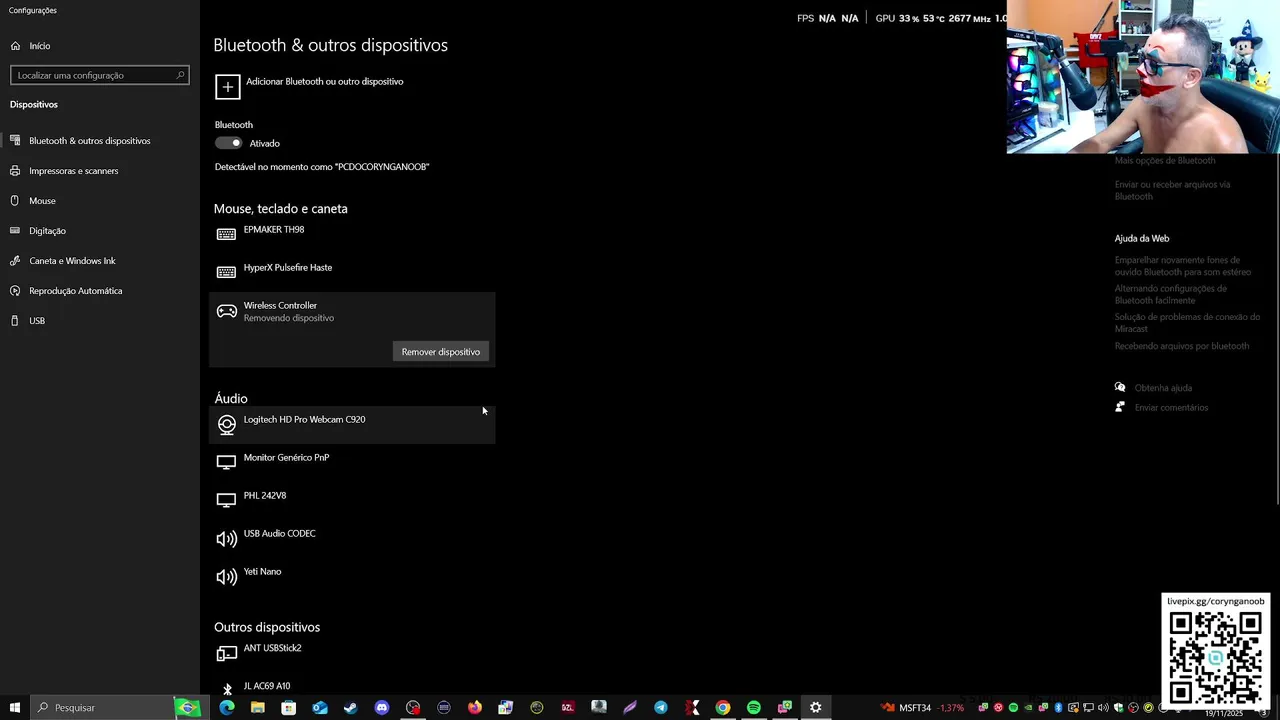Click the keyboard icon next to EPMAKER TH98
This screenshot has height=720, width=1280.
click(226, 234)
